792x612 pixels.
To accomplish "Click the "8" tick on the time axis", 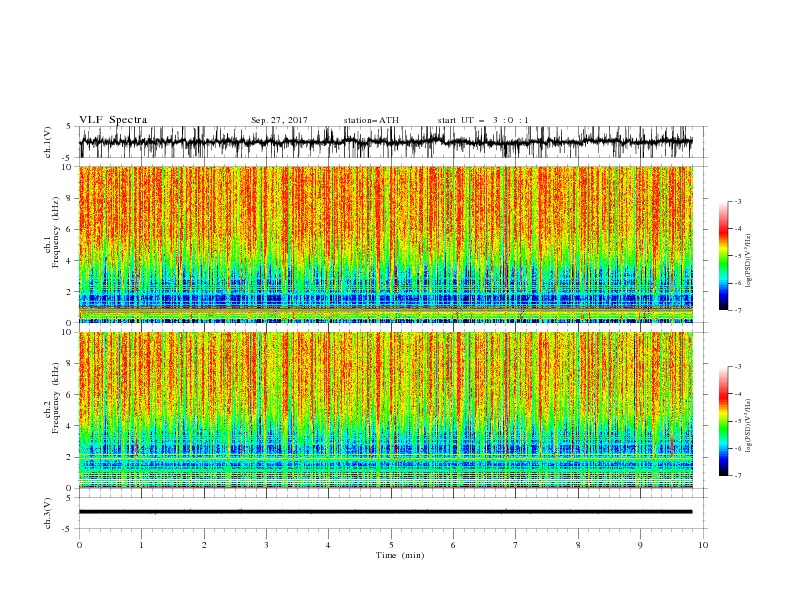I will click(x=578, y=545).
